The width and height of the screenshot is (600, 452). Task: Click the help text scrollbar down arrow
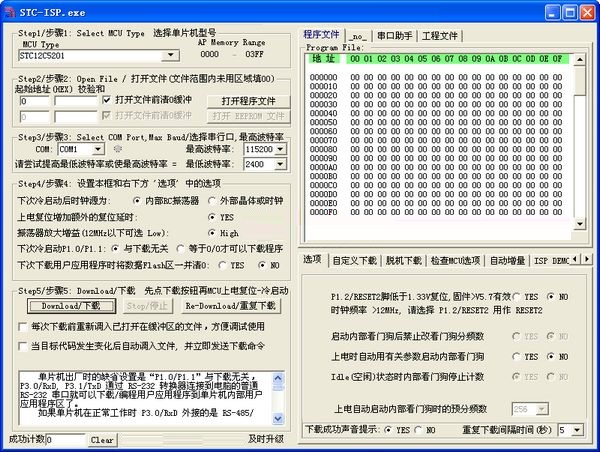(x=278, y=418)
